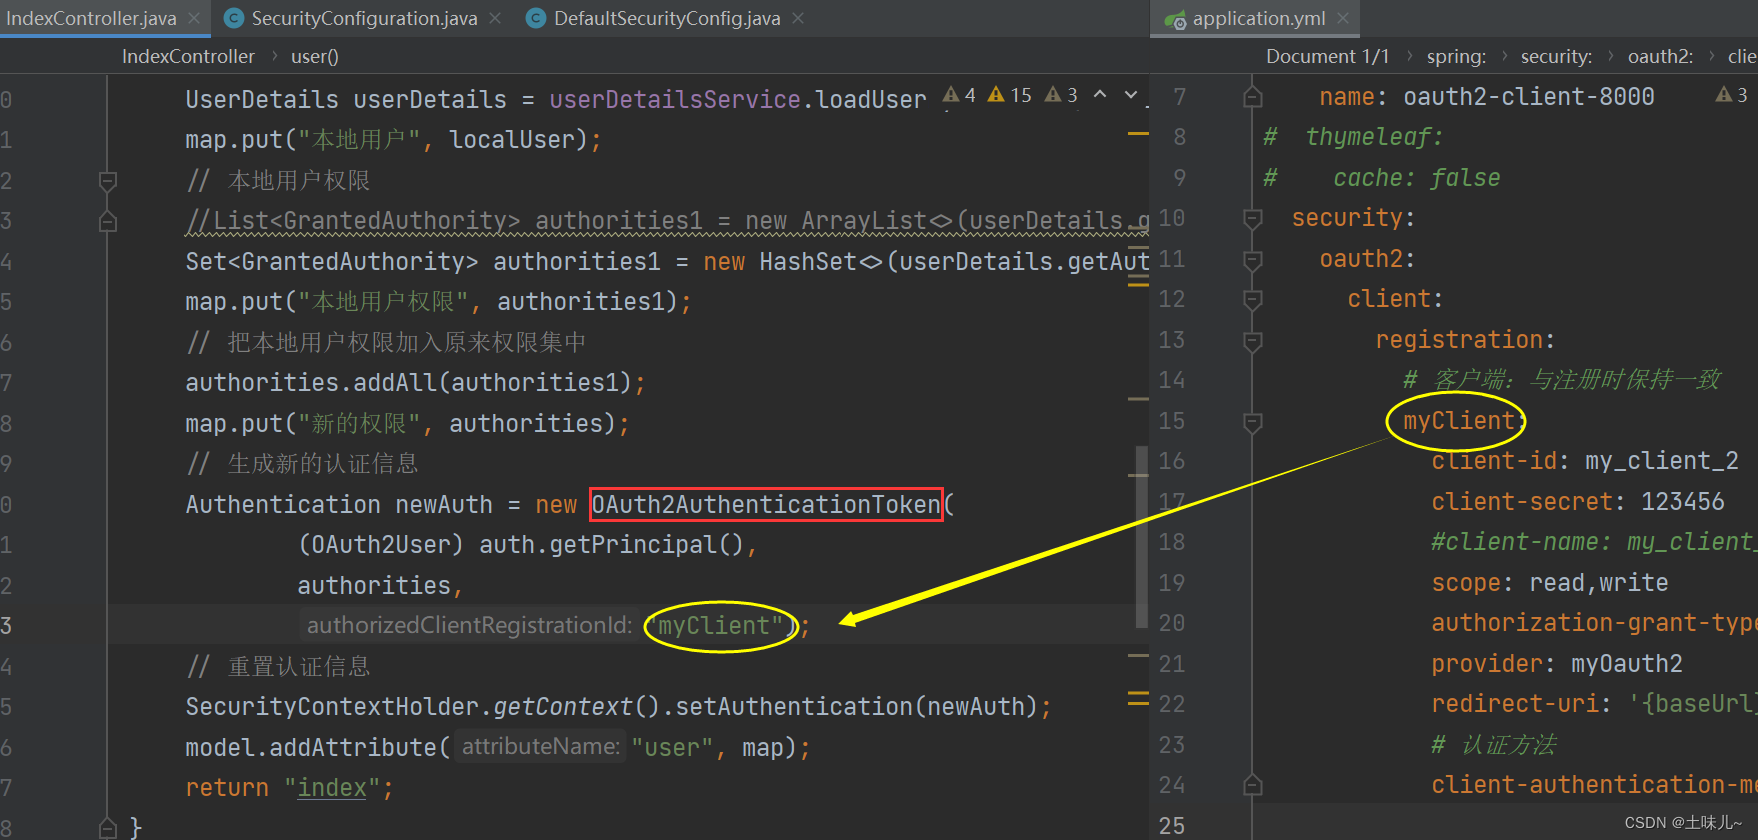Select IndexController in the breadcrumb
This screenshot has height=840, width=1758.
tap(188, 56)
